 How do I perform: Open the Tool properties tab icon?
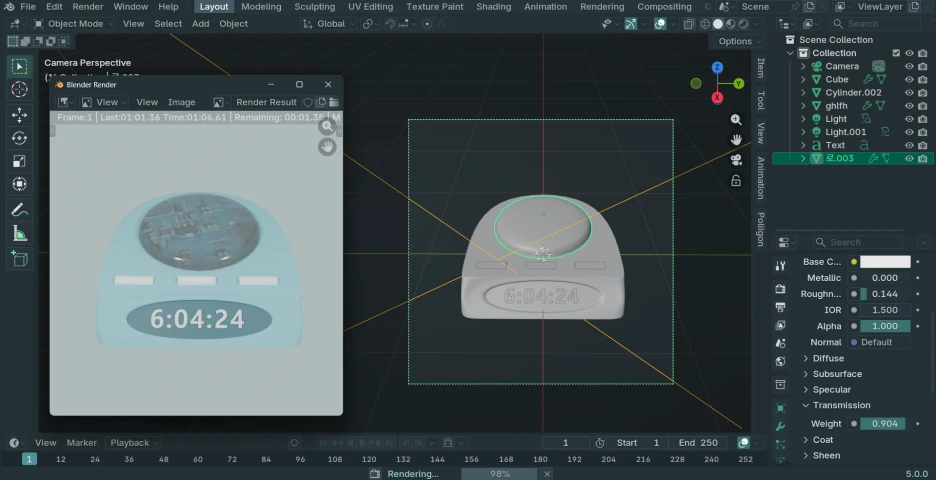coord(780,266)
